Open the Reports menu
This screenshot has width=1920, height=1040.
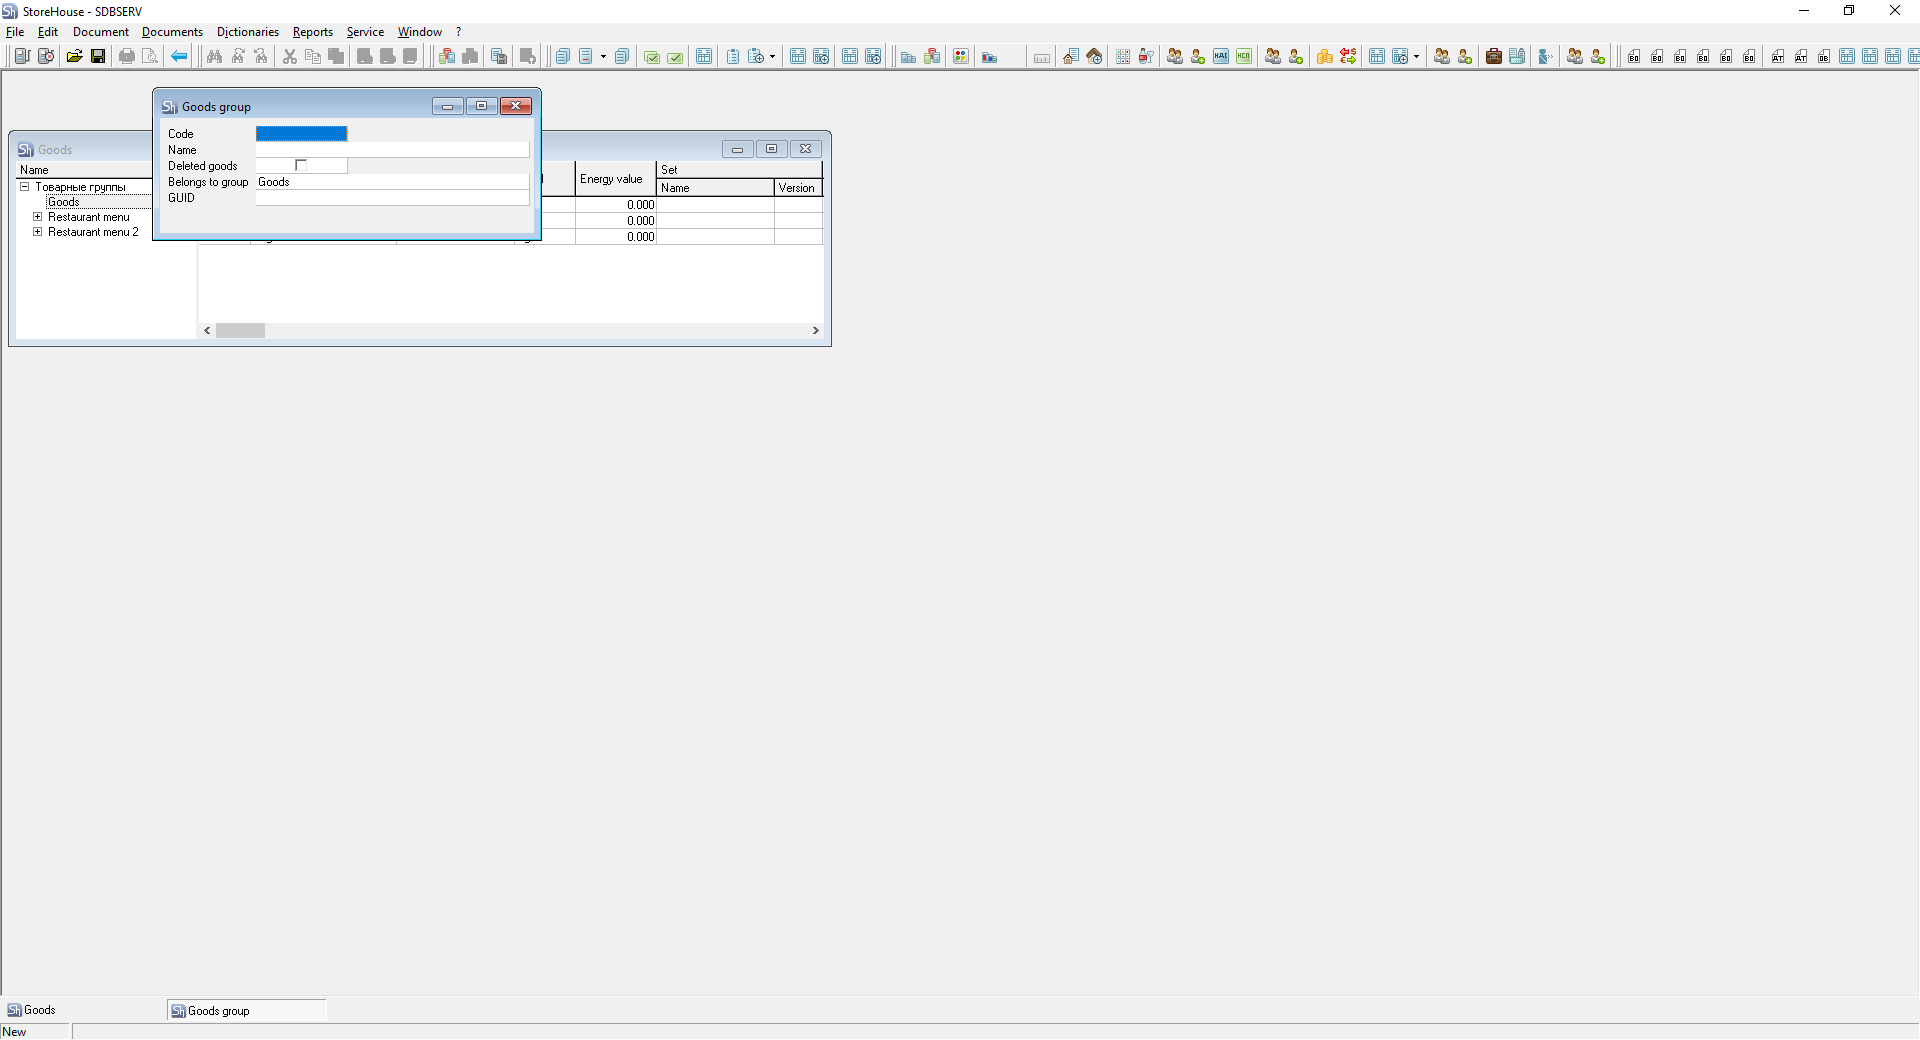point(312,32)
